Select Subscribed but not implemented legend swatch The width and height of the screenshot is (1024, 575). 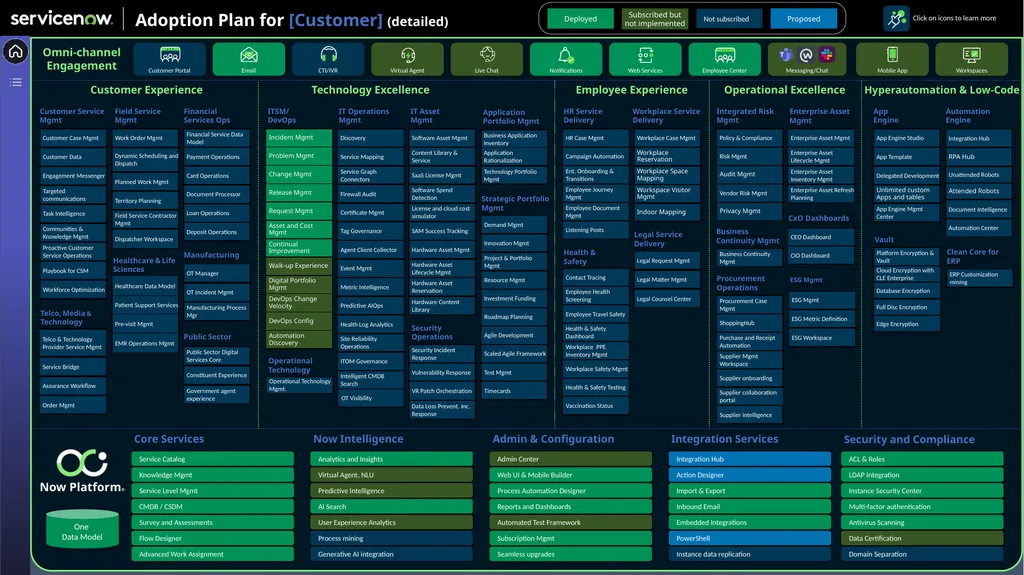coord(654,19)
